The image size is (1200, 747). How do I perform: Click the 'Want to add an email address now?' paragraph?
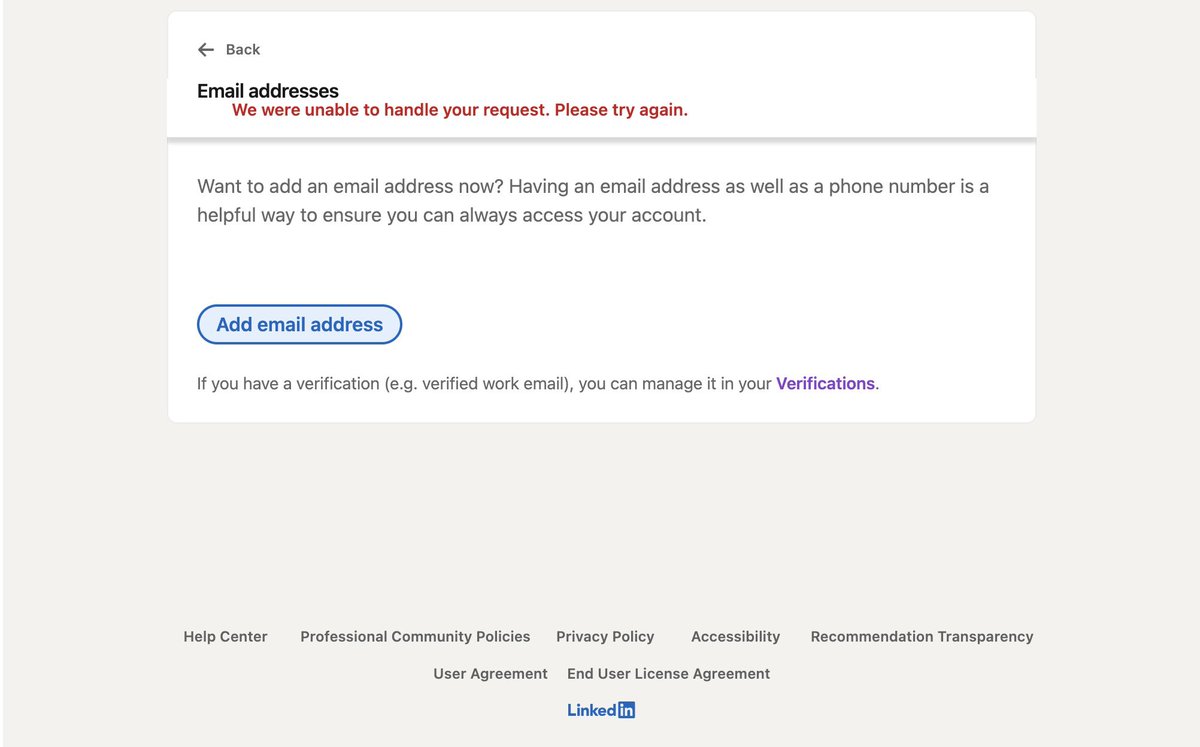[x=593, y=200]
